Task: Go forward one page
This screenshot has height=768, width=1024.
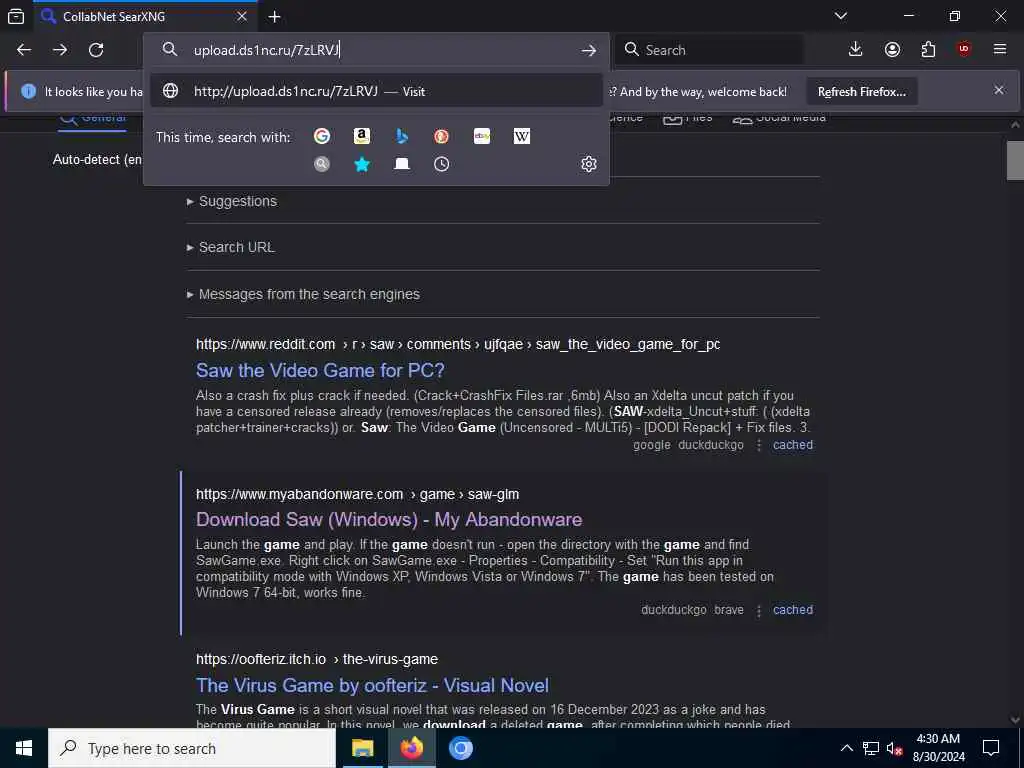Action: [x=60, y=50]
